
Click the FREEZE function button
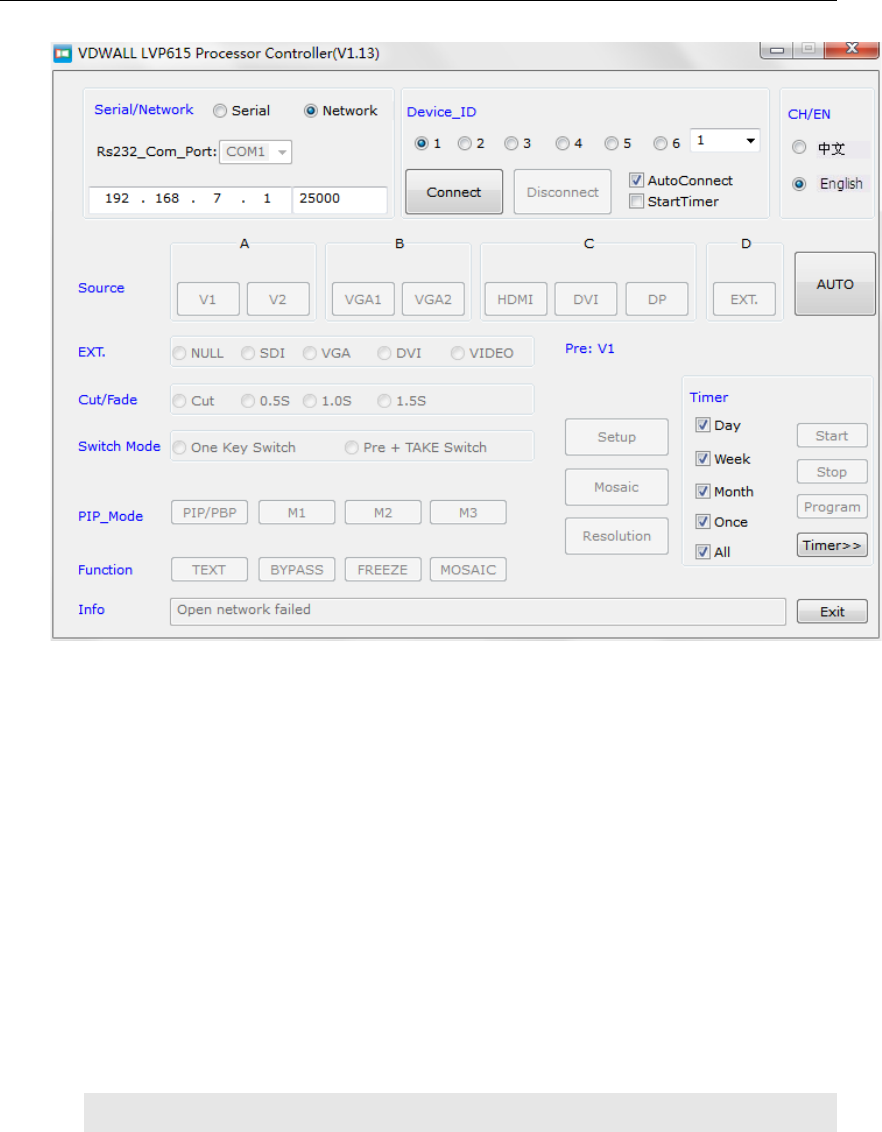pyautogui.click(x=383, y=570)
